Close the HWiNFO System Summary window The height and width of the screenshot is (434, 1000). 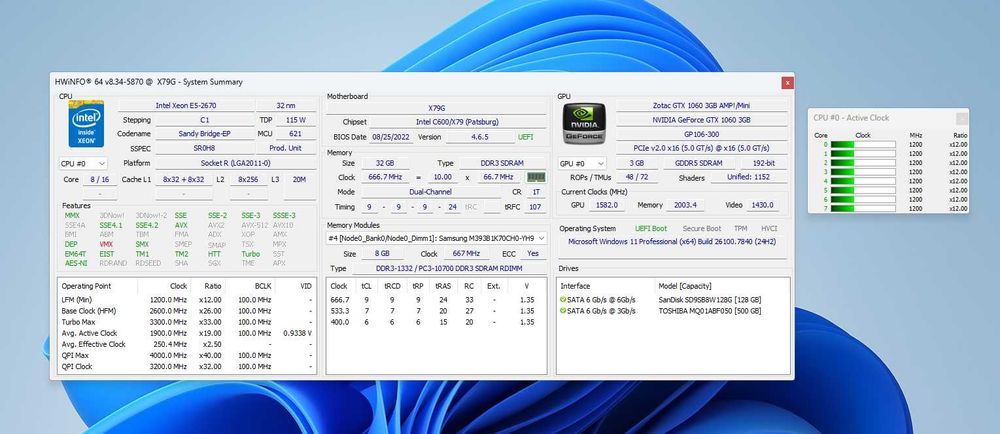(788, 82)
